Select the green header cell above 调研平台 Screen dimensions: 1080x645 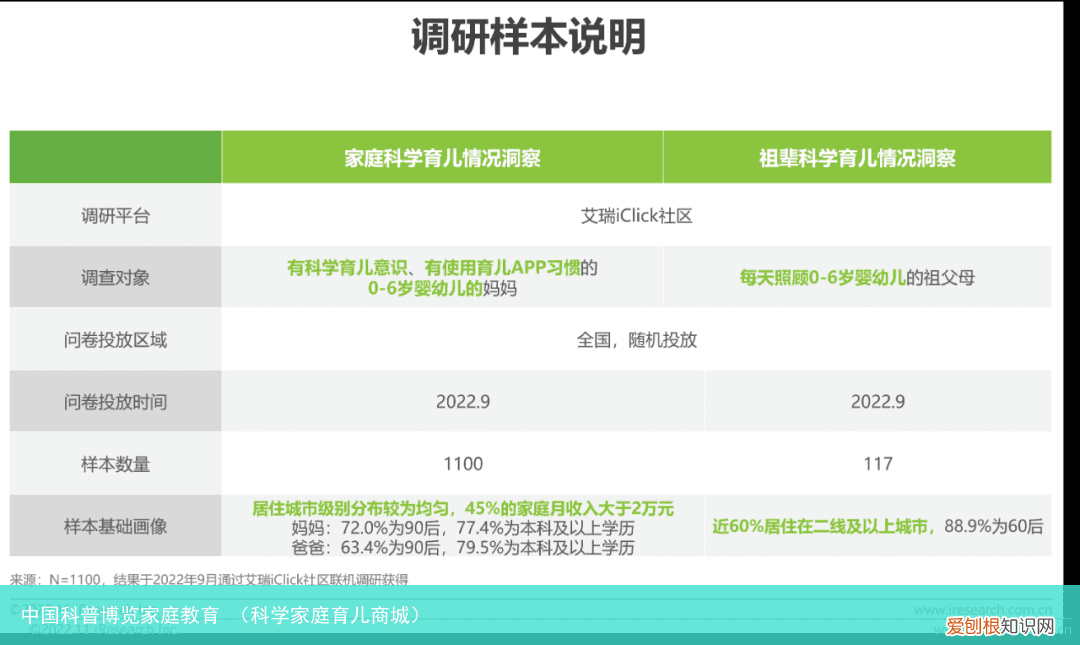pos(115,156)
